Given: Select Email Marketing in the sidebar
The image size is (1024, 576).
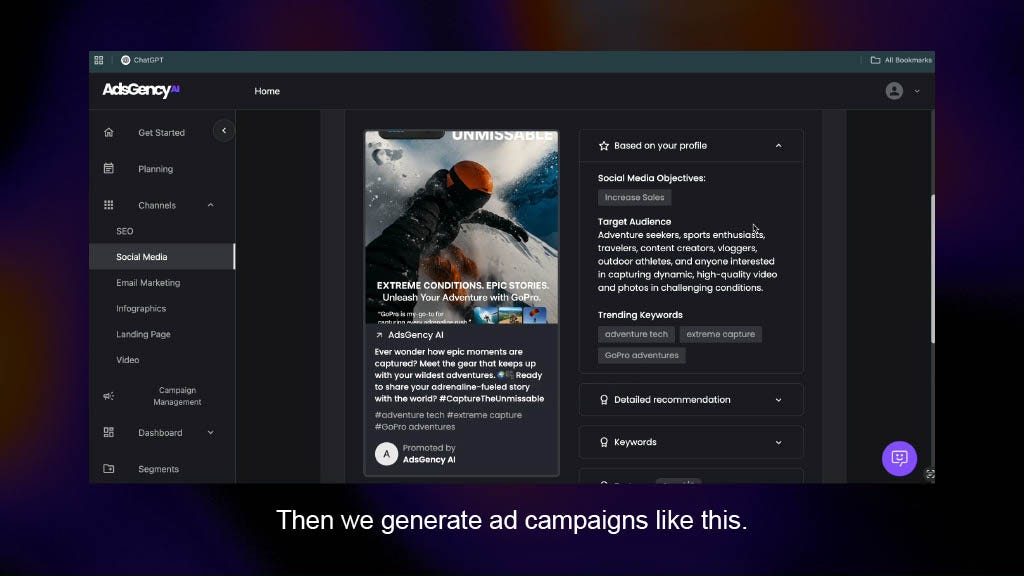Looking at the screenshot, I should coord(148,283).
